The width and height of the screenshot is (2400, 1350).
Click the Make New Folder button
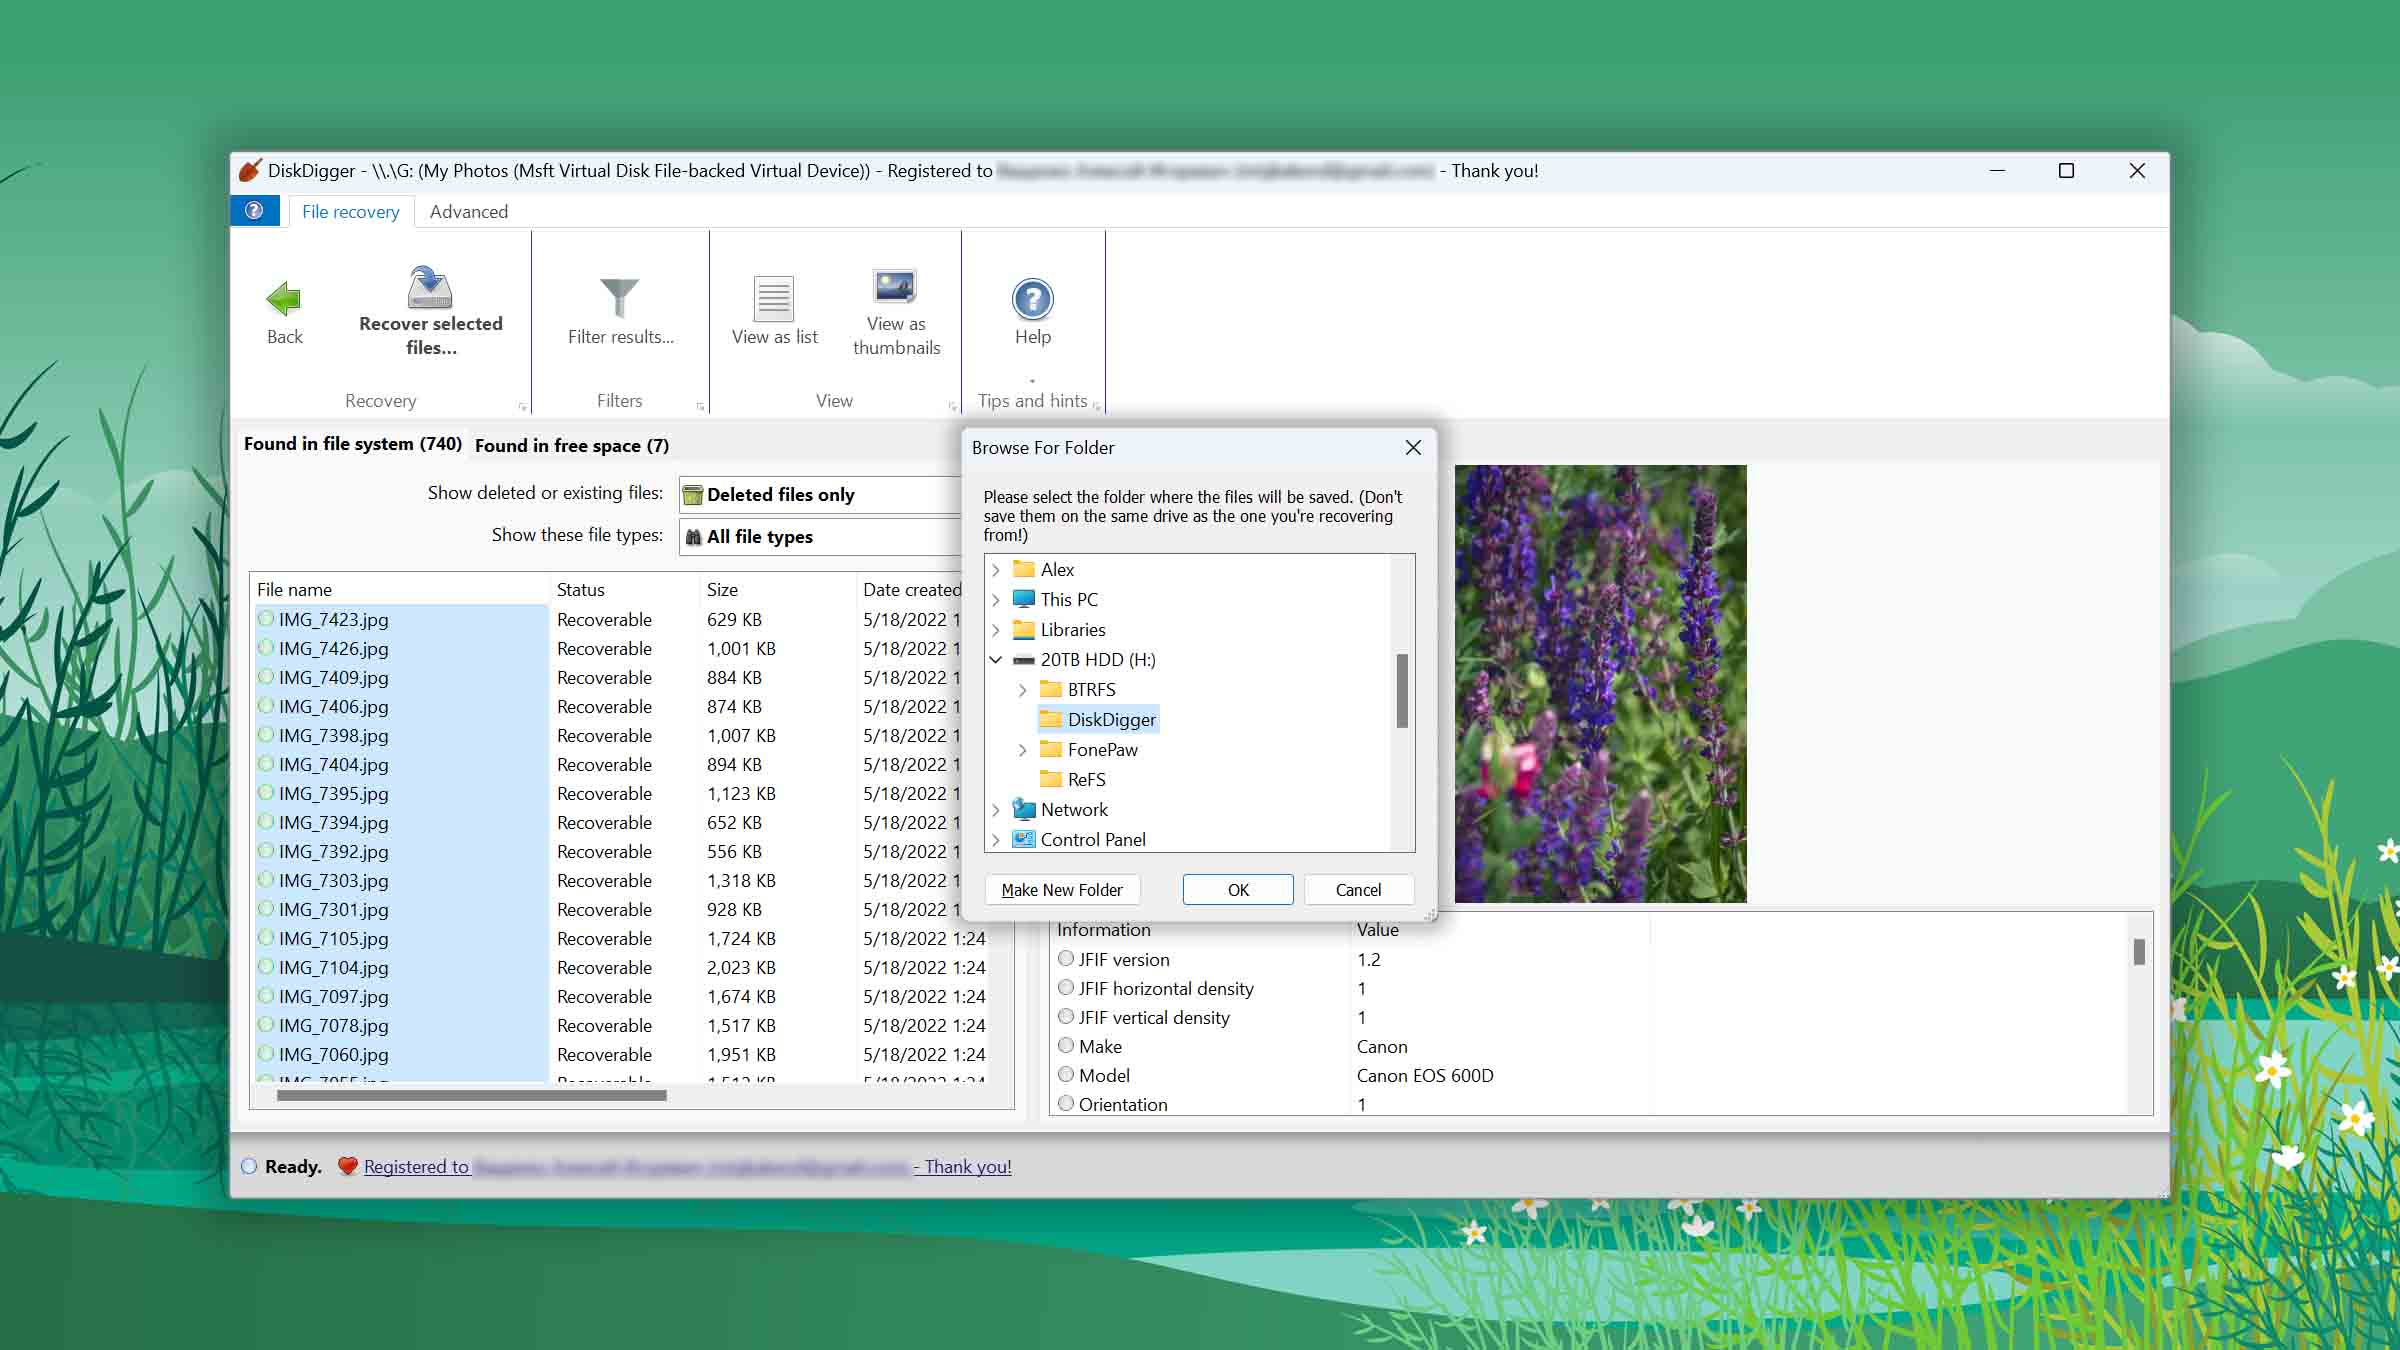click(x=1061, y=890)
